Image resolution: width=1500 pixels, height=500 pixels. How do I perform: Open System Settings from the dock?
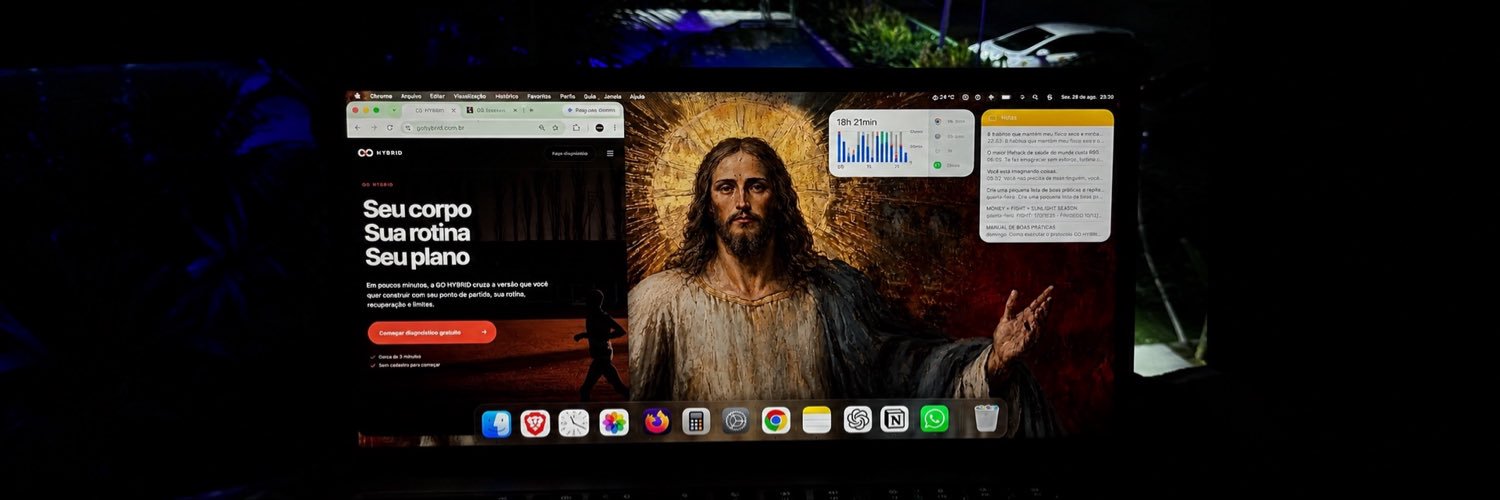coord(736,421)
